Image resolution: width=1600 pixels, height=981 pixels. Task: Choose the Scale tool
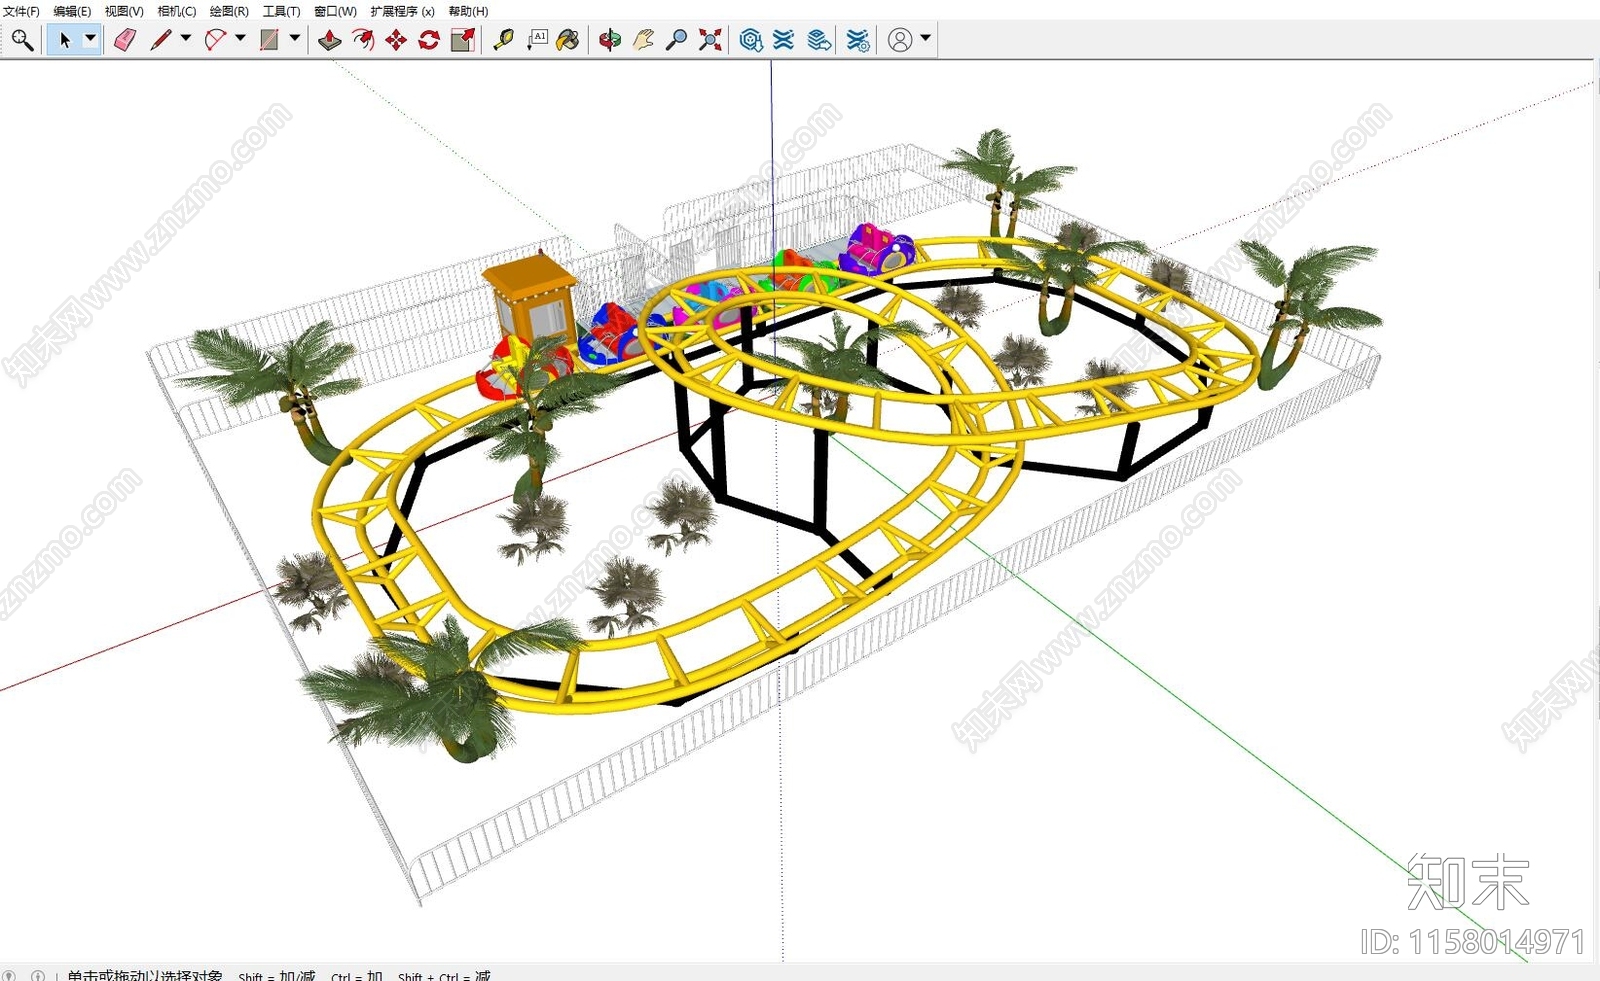tap(462, 40)
